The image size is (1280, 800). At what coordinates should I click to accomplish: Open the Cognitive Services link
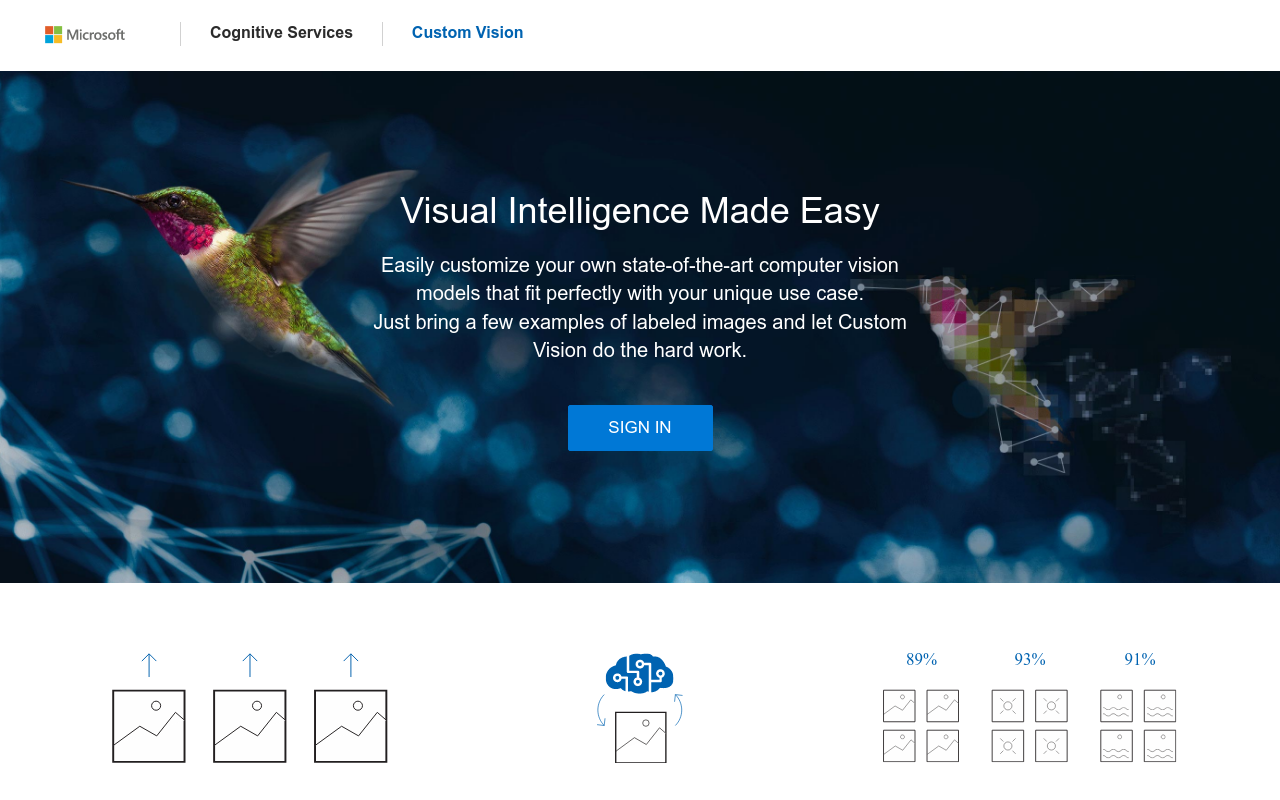[281, 33]
